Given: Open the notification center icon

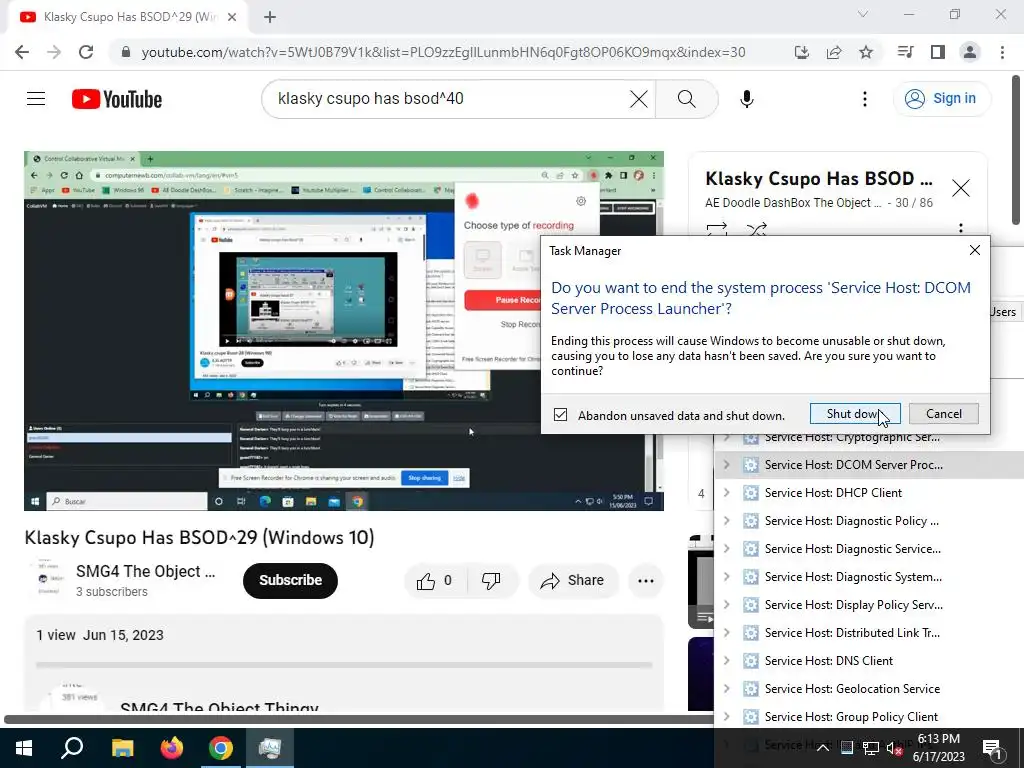Looking at the screenshot, I should pos(992,750).
